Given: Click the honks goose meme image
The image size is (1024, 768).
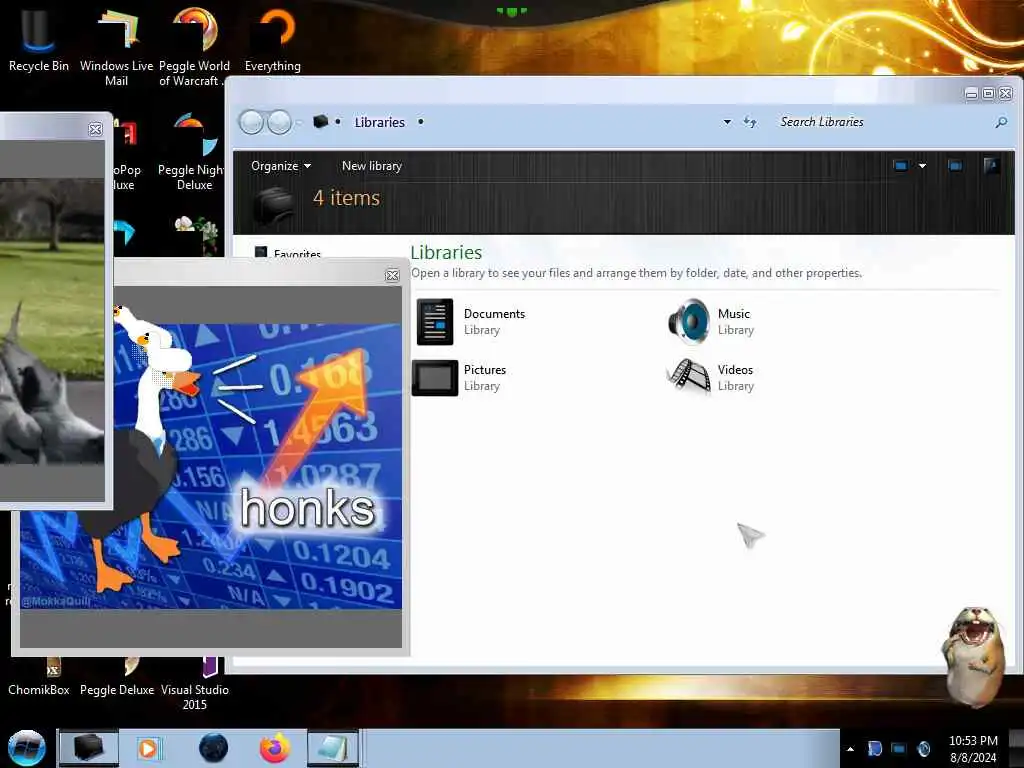Looking at the screenshot, I should point(211,466).
